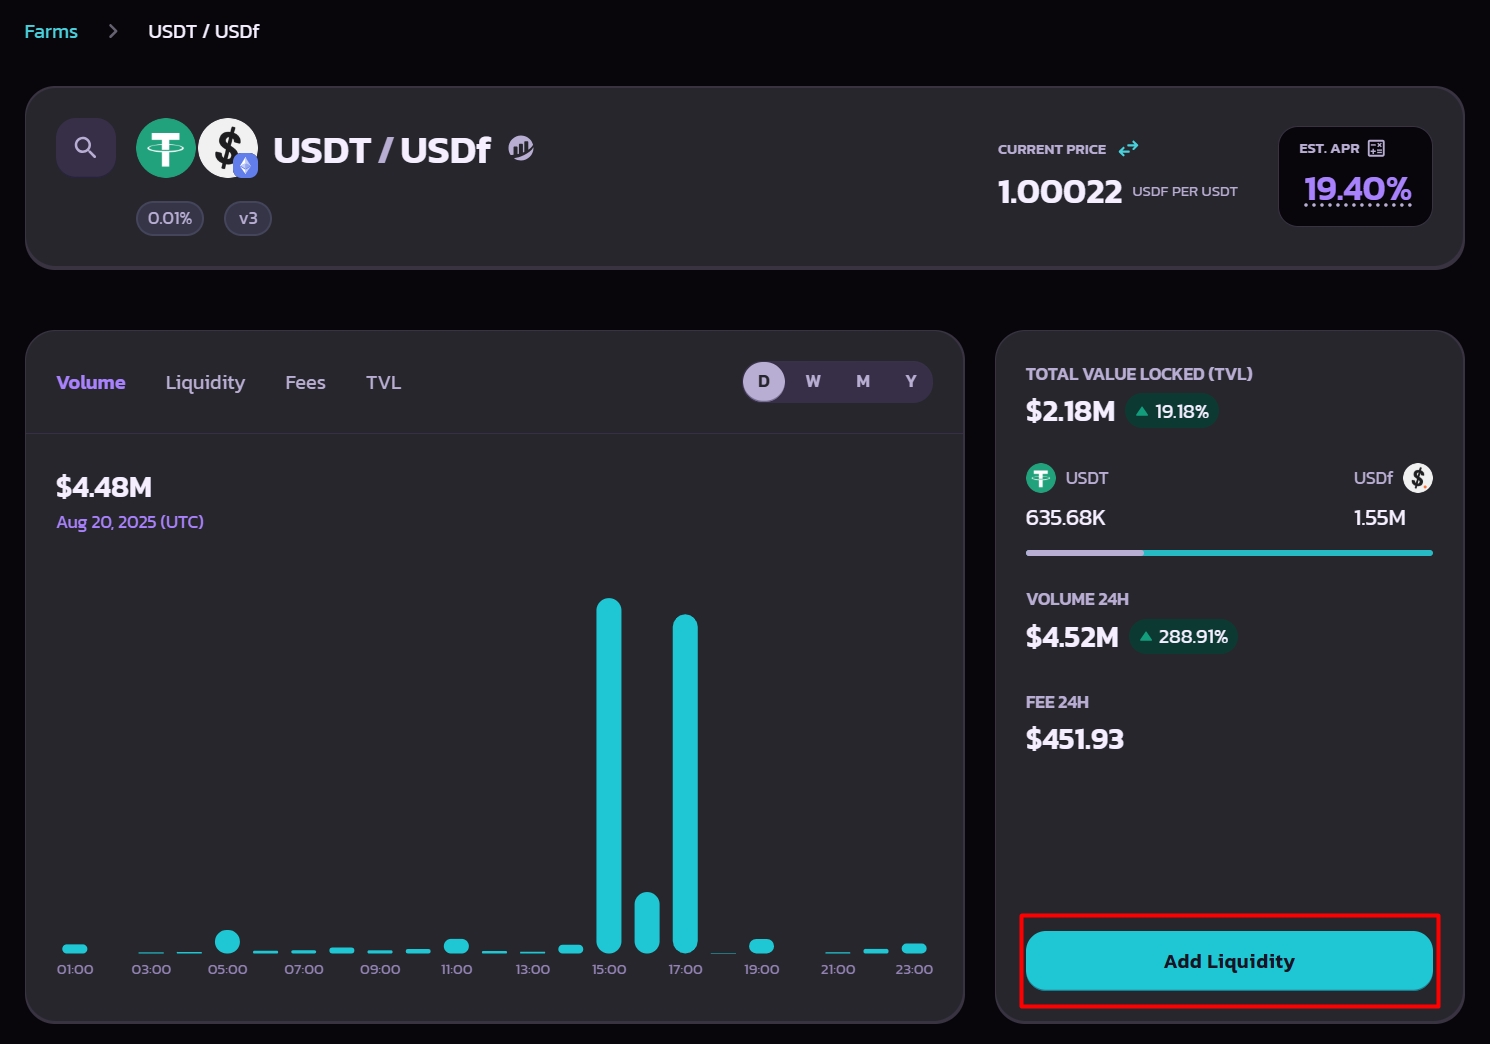Click the USDf dollar token logo in header
This screenshot has height=1044, width=1490.
[x=228, y=148]
